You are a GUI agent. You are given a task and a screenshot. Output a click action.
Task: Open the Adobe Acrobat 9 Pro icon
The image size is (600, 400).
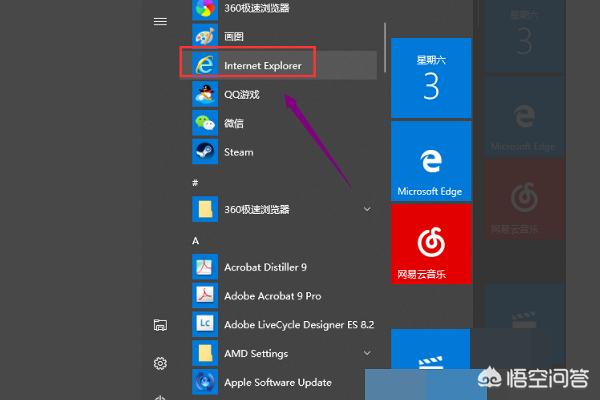pos(205,296)
